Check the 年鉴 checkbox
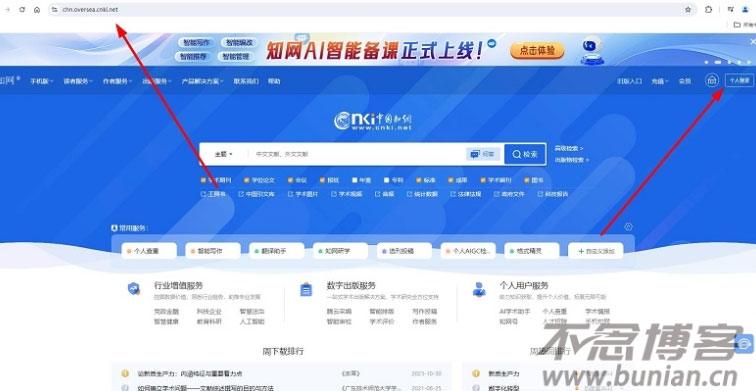The height and width of the screenshot is (391, 756). tap(355, 180)
